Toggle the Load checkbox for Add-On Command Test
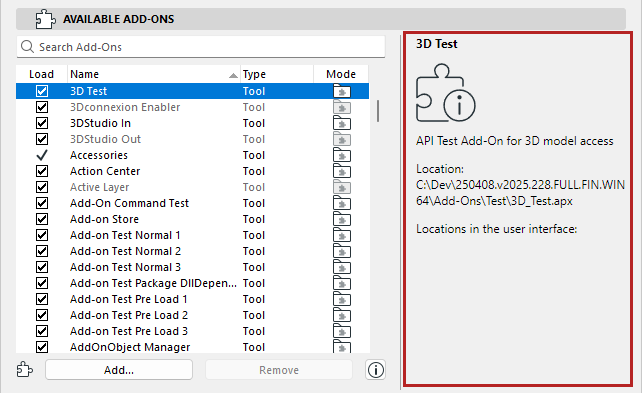This screenshot has width=642, height=393. click(x=42, y=203)
